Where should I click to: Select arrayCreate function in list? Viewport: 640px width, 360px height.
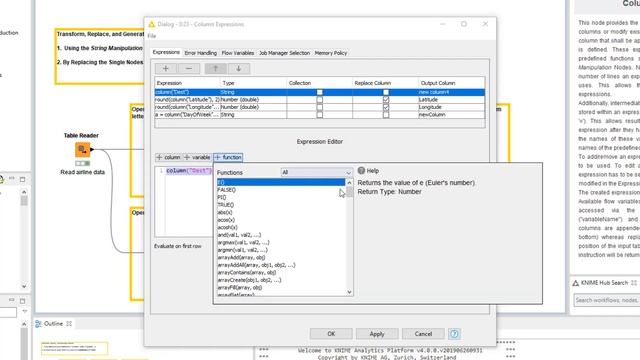281,280
